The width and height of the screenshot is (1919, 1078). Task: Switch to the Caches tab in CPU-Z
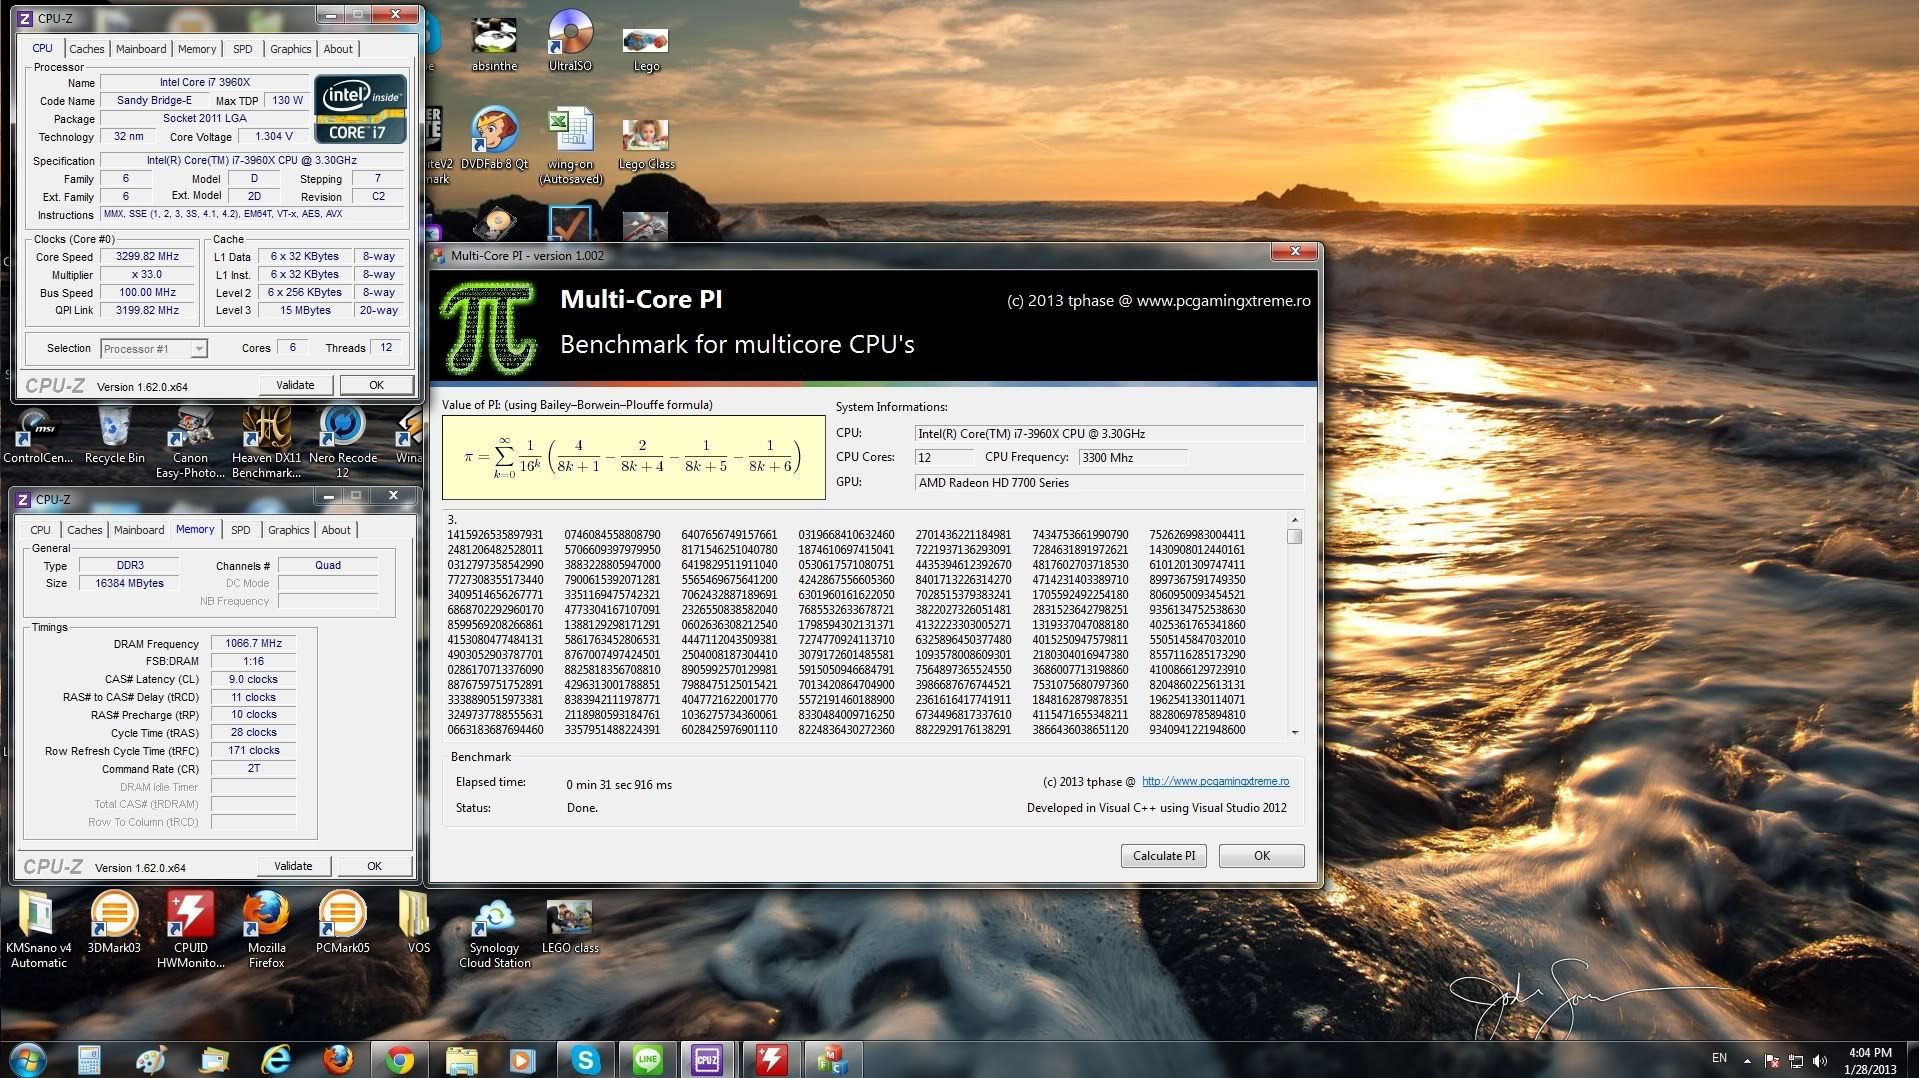pos(86,49)
